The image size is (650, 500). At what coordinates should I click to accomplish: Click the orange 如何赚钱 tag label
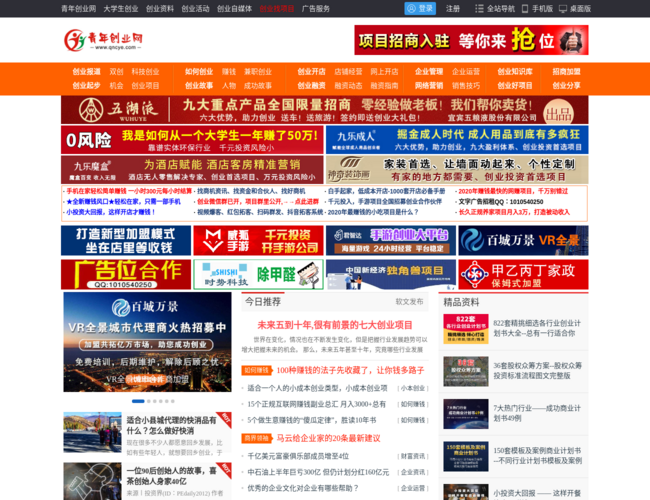(257, 370)
